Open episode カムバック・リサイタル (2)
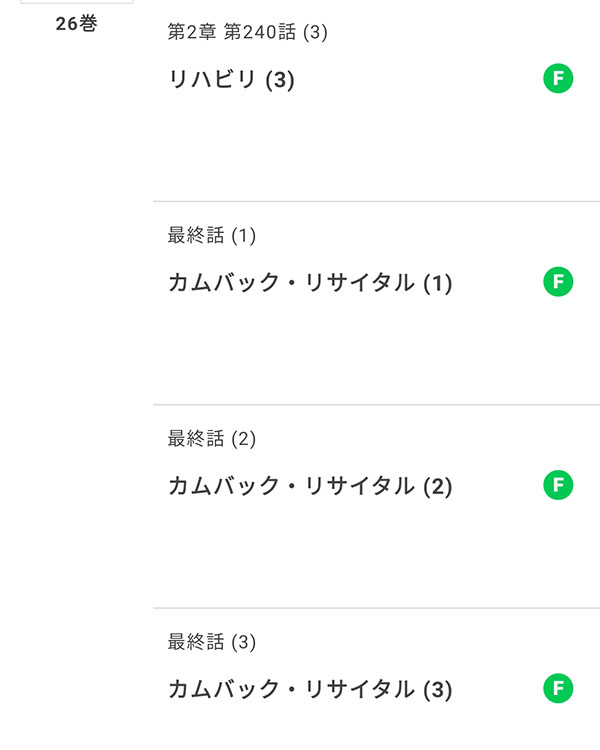Image resolution: width=600 pixels, height=750 pixels. click(x=310, y=486)
